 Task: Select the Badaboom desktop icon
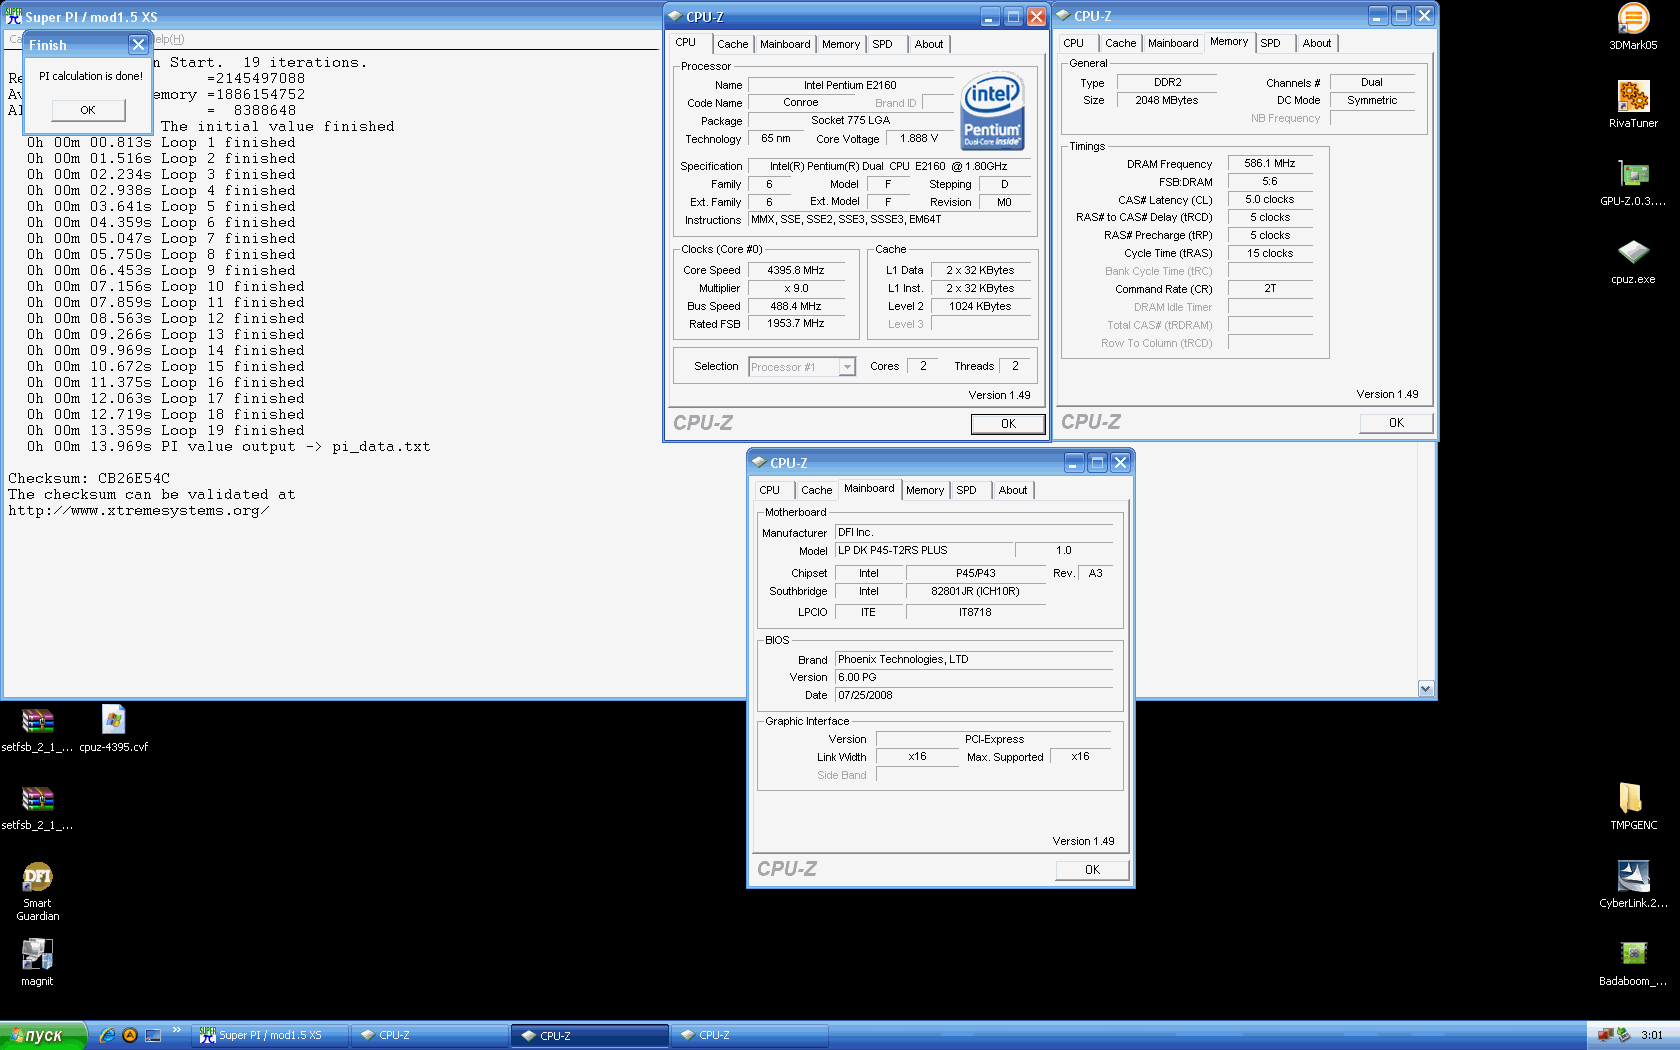pyautogui.click(x=1633, y=953)
